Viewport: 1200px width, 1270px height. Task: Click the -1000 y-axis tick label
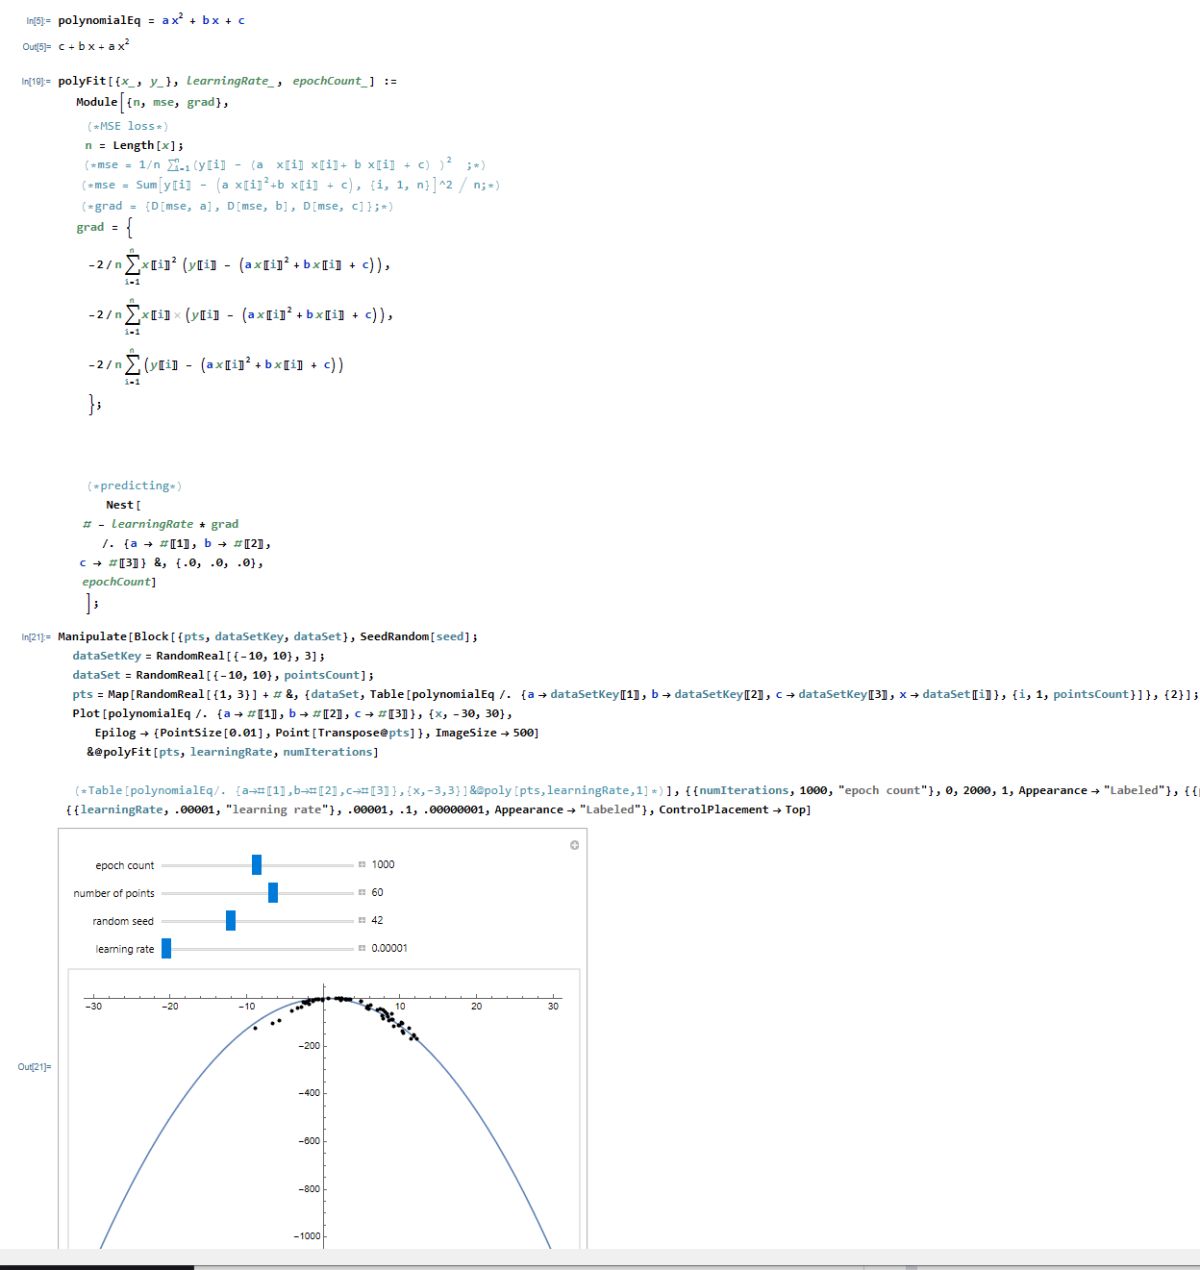tap(307, 1237)
